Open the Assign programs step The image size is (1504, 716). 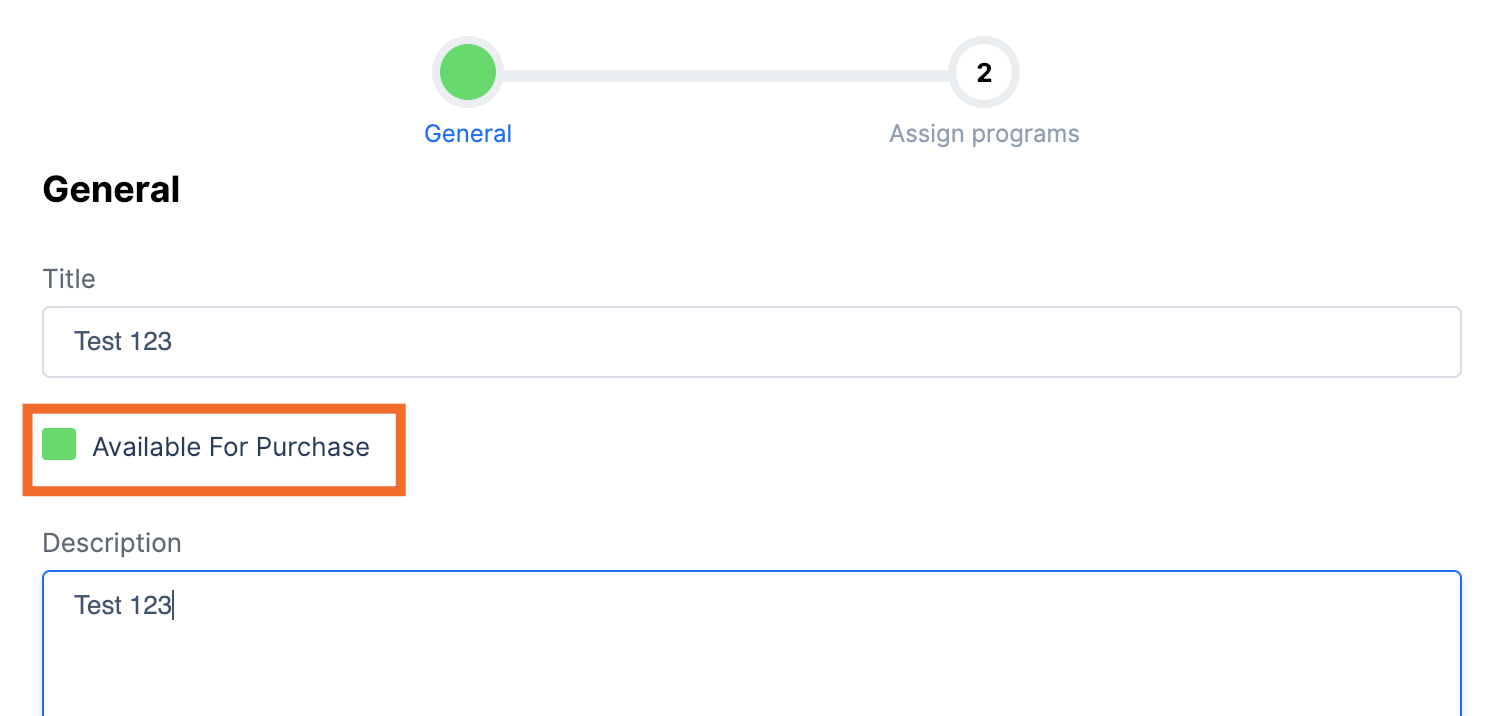pyautogui.click(x=984, y=134)
